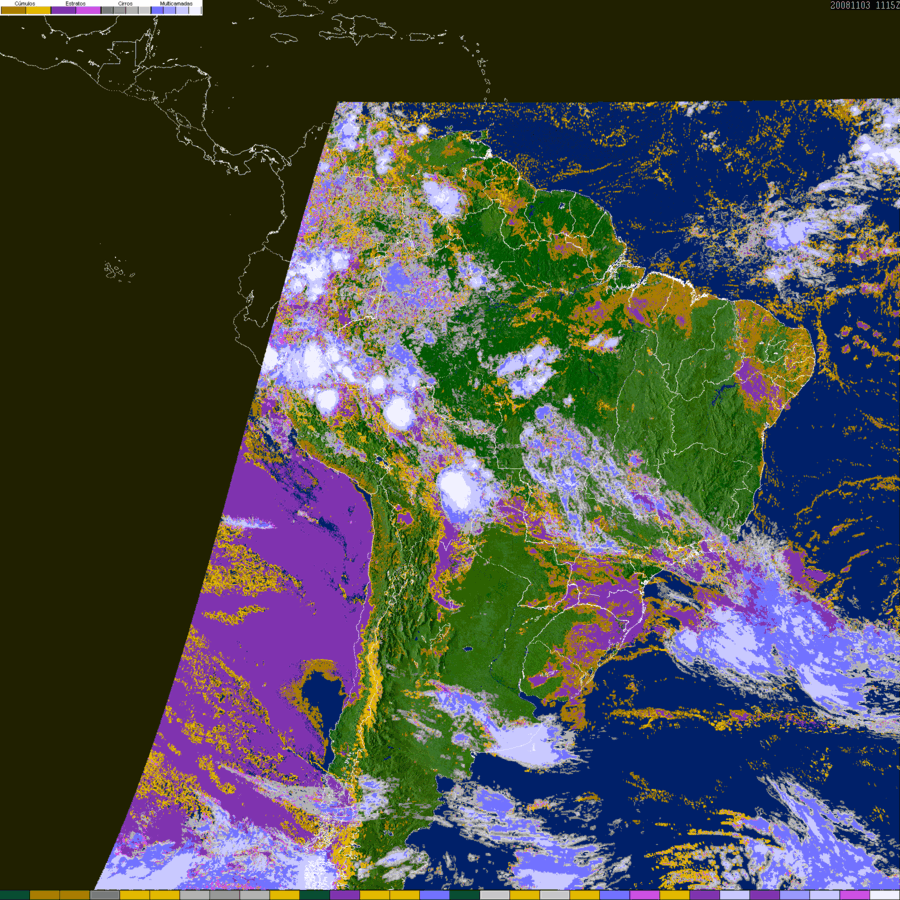Select the lightest gray Cirros swatch
Viewport: 900px width, 900px height.
coord(144,10)
